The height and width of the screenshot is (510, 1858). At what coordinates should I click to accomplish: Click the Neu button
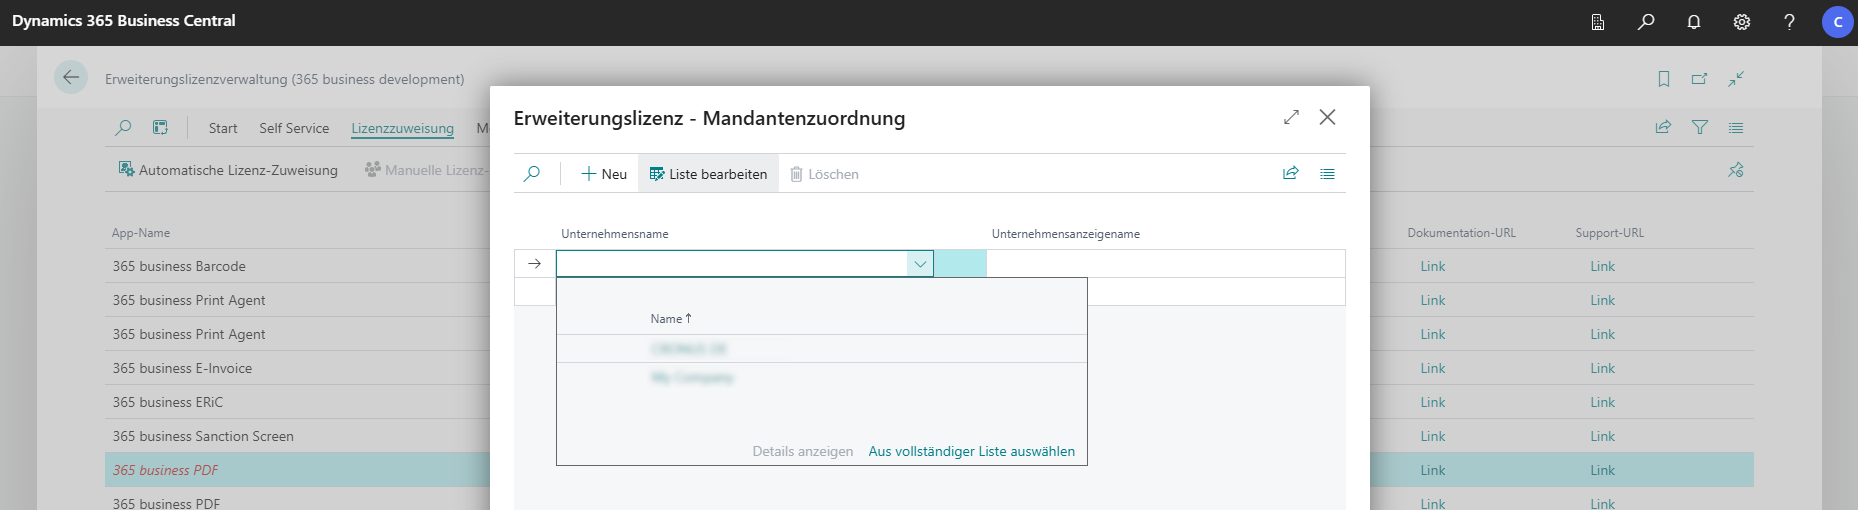pos(604,174)
